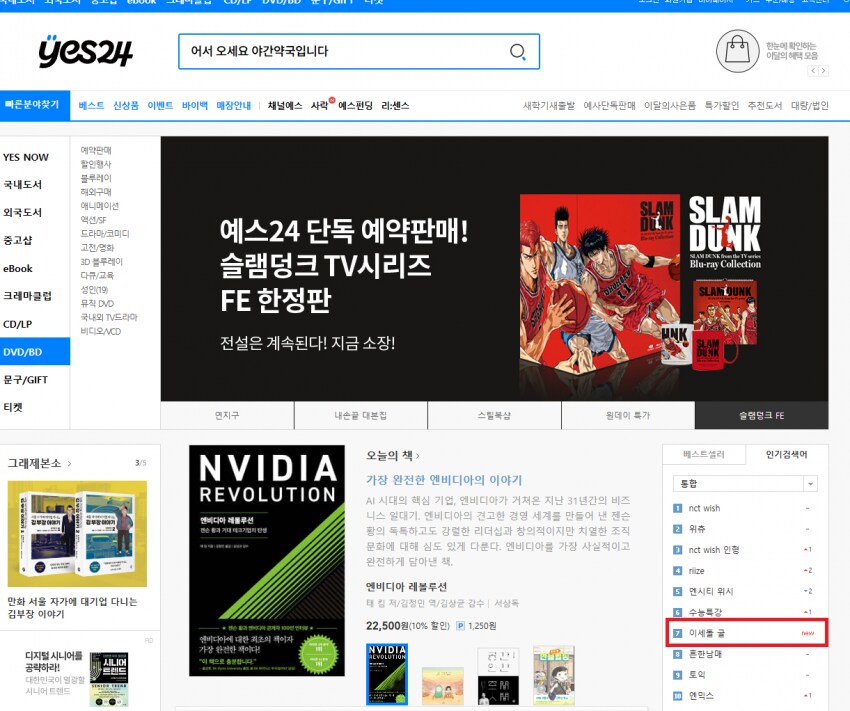Open the 통합 category dropdown
Viewport: 850px width, 711px height.
tap(745, 483)
